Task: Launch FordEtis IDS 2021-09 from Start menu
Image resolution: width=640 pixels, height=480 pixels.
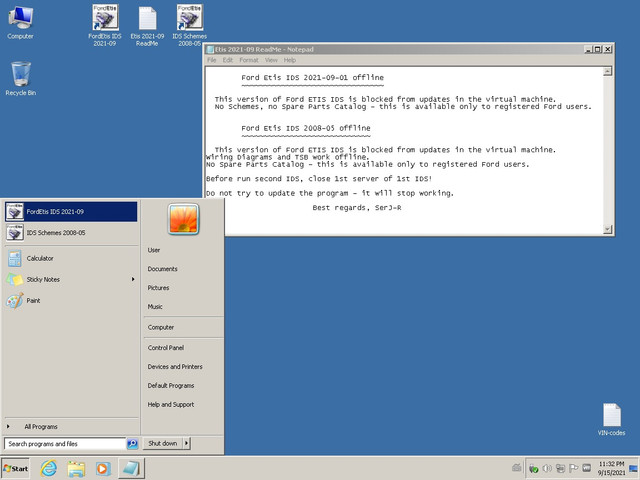Action: (x=71, y=211)
